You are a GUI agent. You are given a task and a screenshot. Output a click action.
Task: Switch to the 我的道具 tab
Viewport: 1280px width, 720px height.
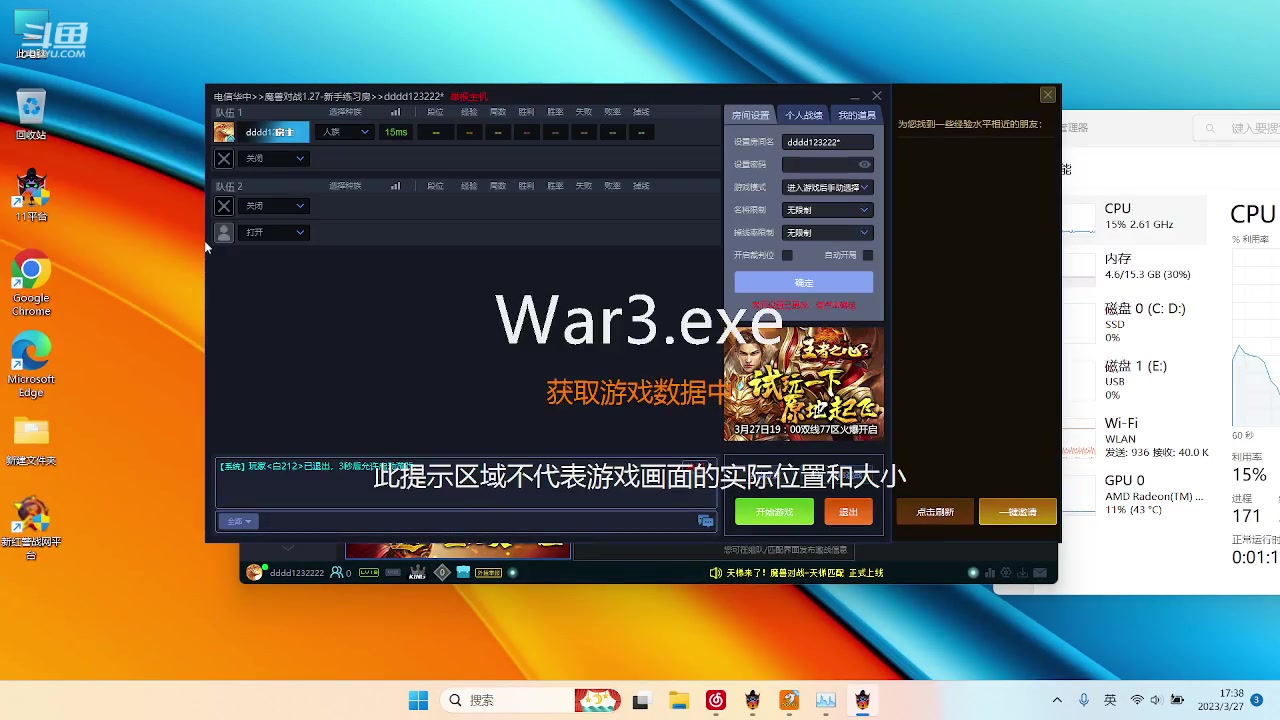[856, 115]
